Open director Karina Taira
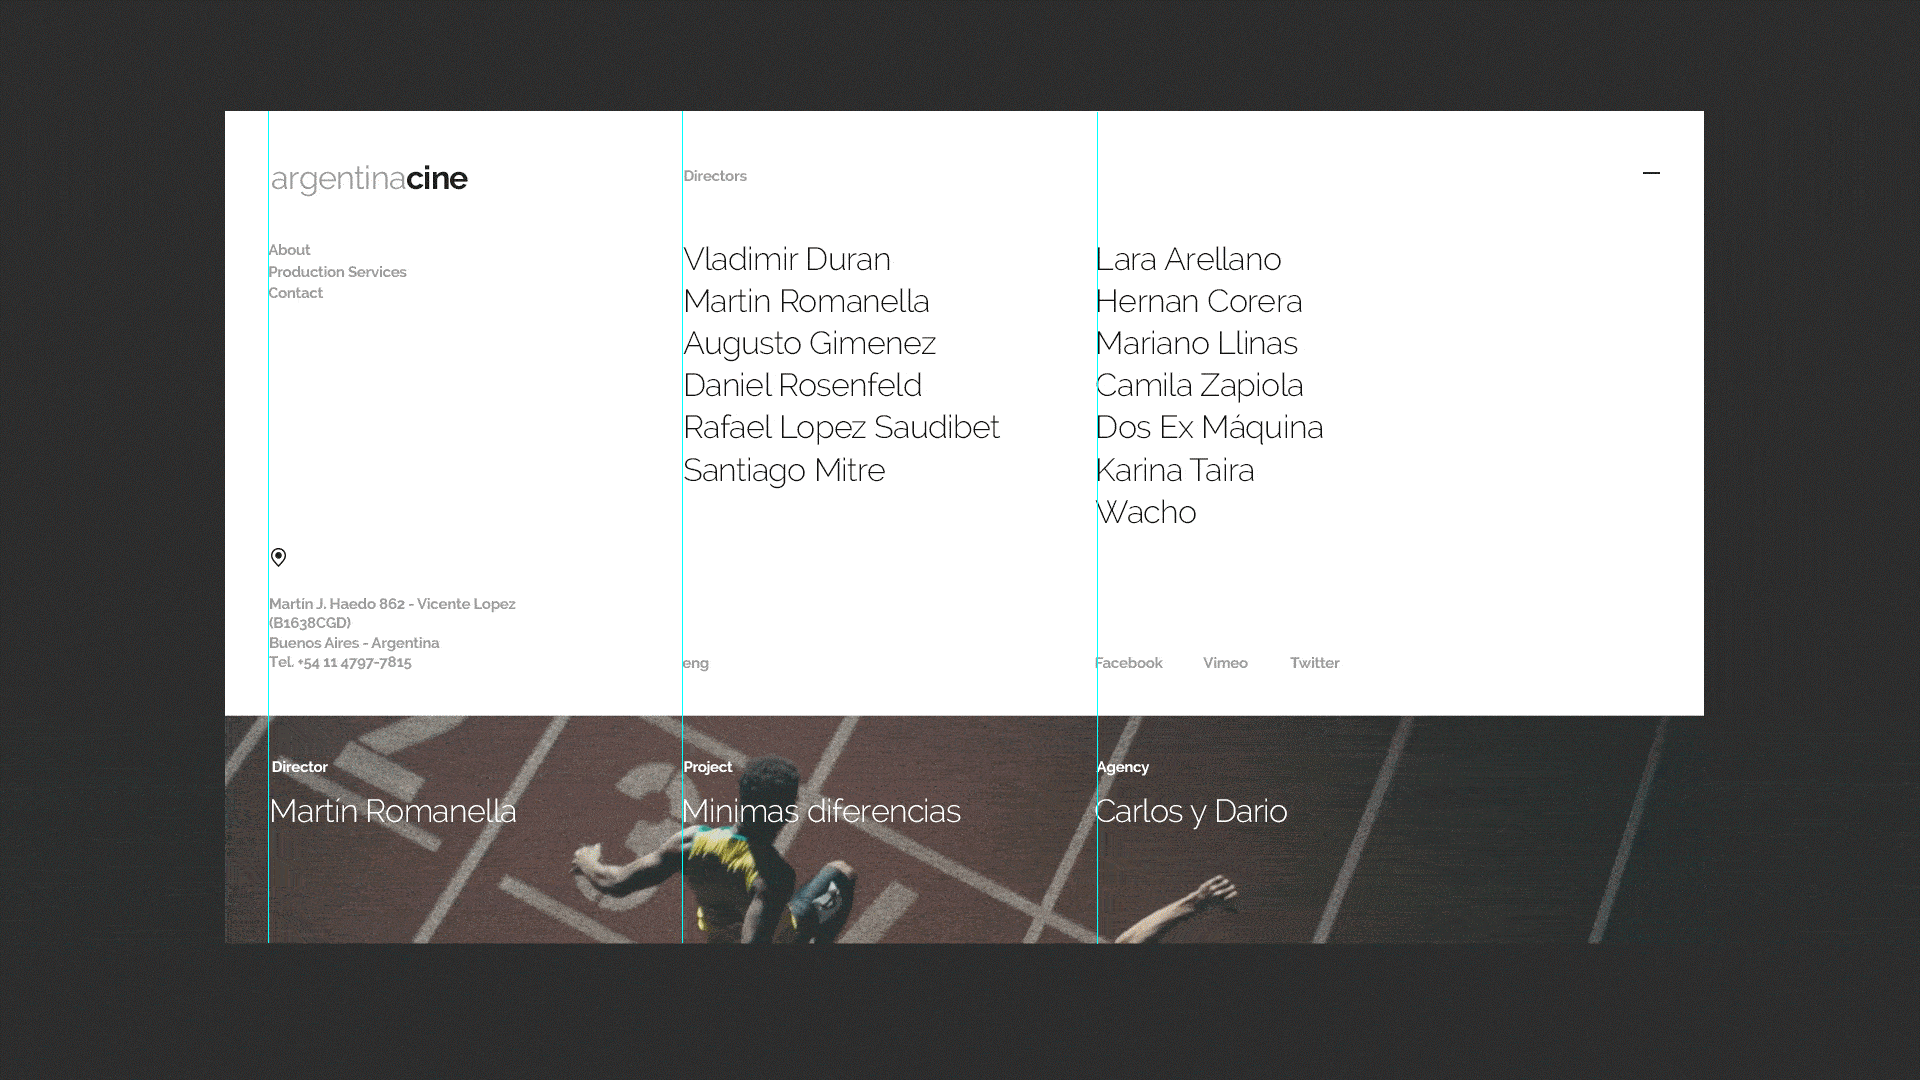Image resolution: width=1920 pixels, height=1080 pixels. tap(1174, 470)
